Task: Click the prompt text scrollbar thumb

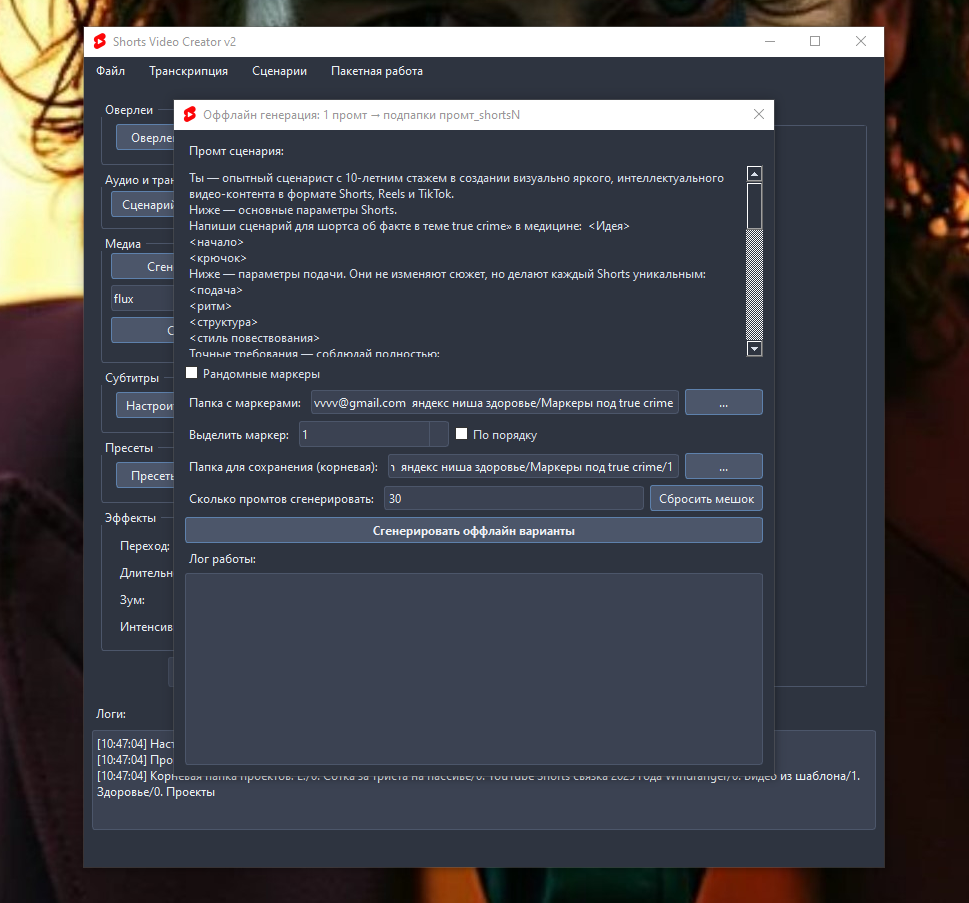Action: click(755, 206)
